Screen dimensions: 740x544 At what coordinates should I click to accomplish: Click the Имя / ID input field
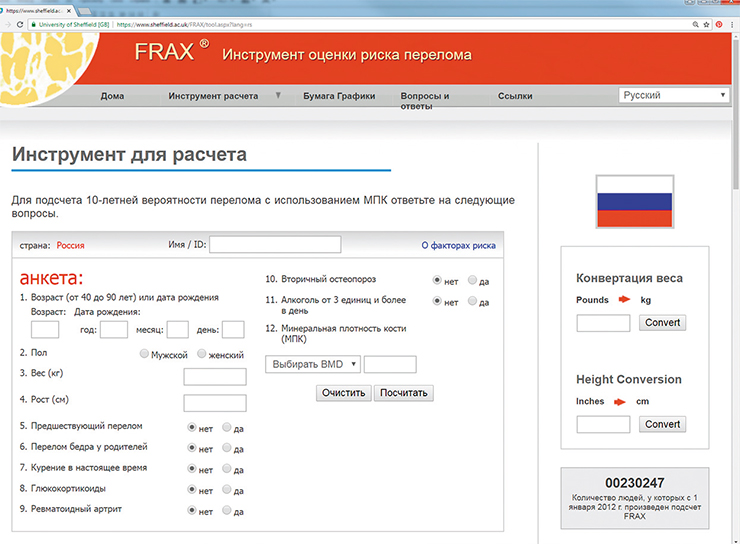point(275,244)
